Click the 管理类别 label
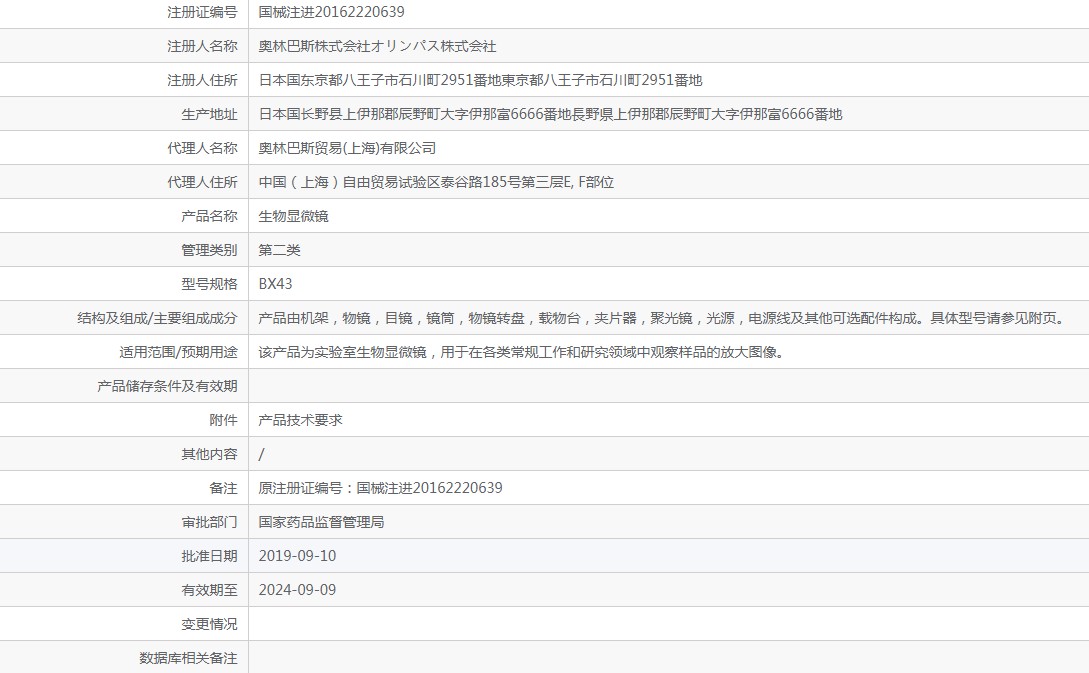1089x673 pixels. coord(209,250)
